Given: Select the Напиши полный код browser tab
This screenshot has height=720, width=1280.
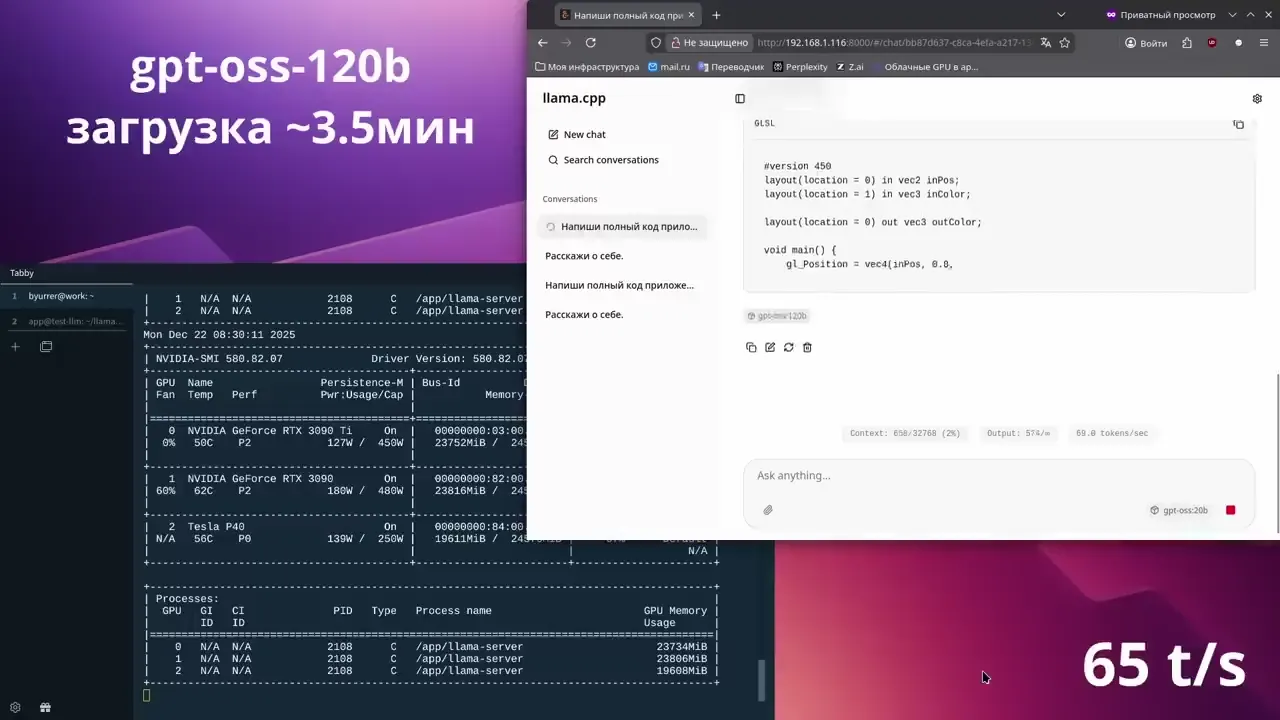Looking at the screenshot, I should coord(629,15).
